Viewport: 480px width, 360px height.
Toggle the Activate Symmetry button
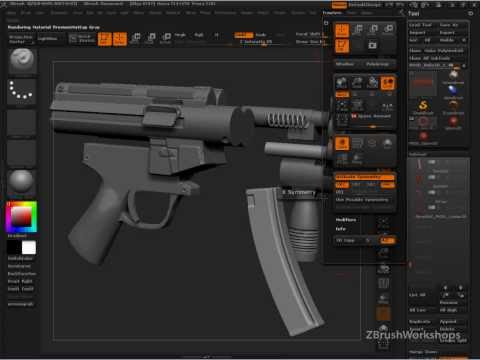[x=365, y=177]
